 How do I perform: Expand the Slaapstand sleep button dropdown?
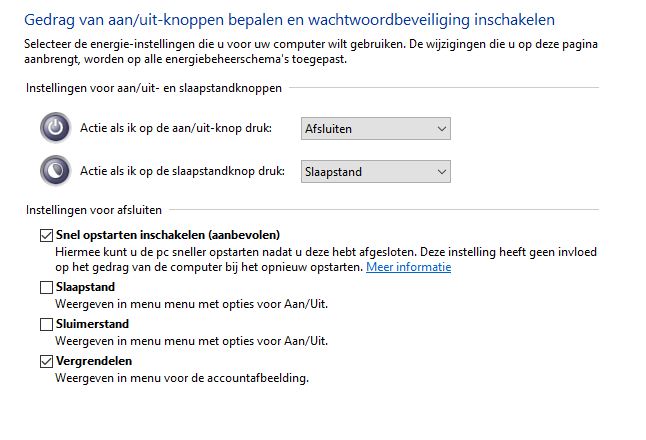point(375,171)
